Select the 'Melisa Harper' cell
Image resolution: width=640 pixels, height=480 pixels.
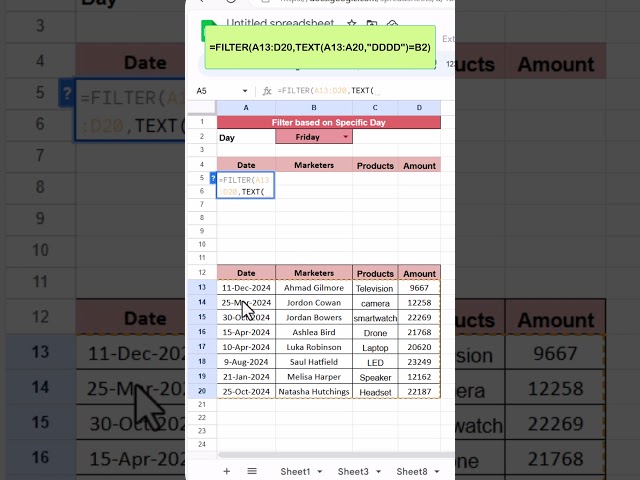point(314,377)
